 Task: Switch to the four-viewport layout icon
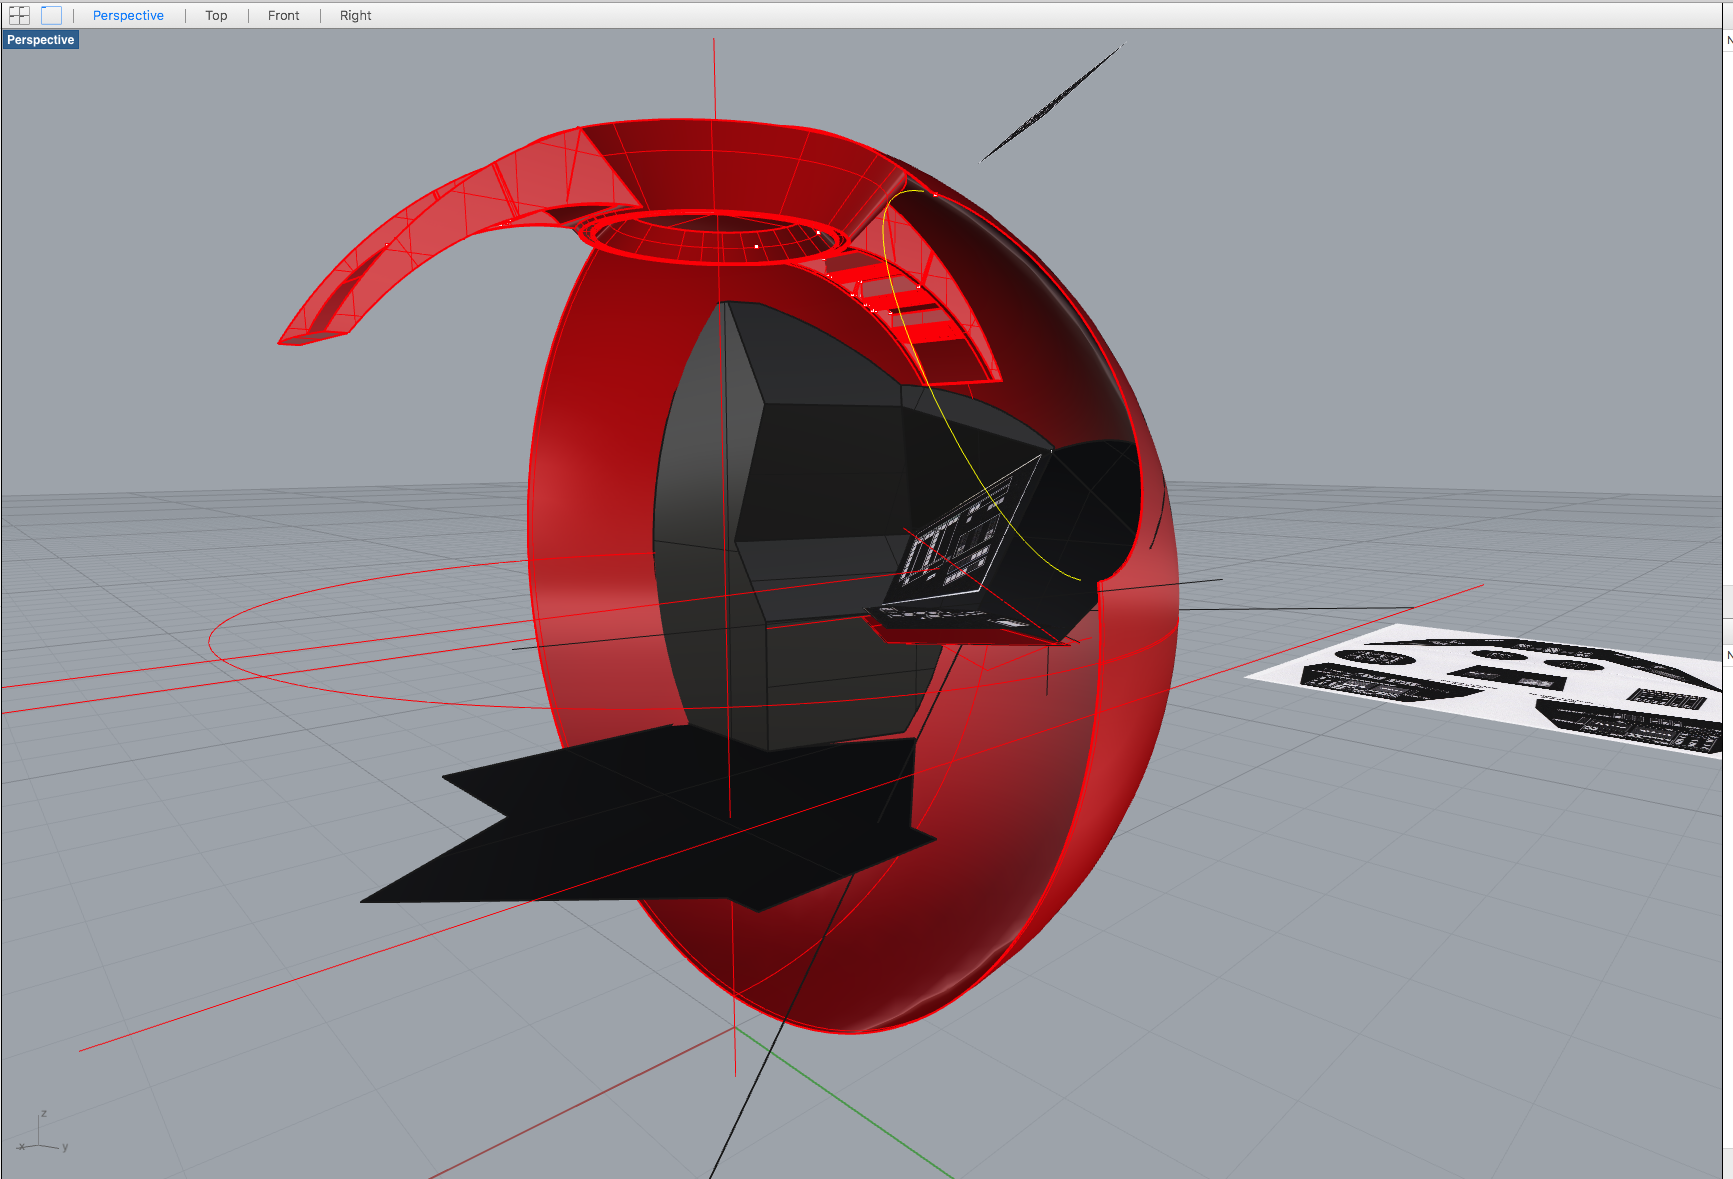tap(19, 15)
